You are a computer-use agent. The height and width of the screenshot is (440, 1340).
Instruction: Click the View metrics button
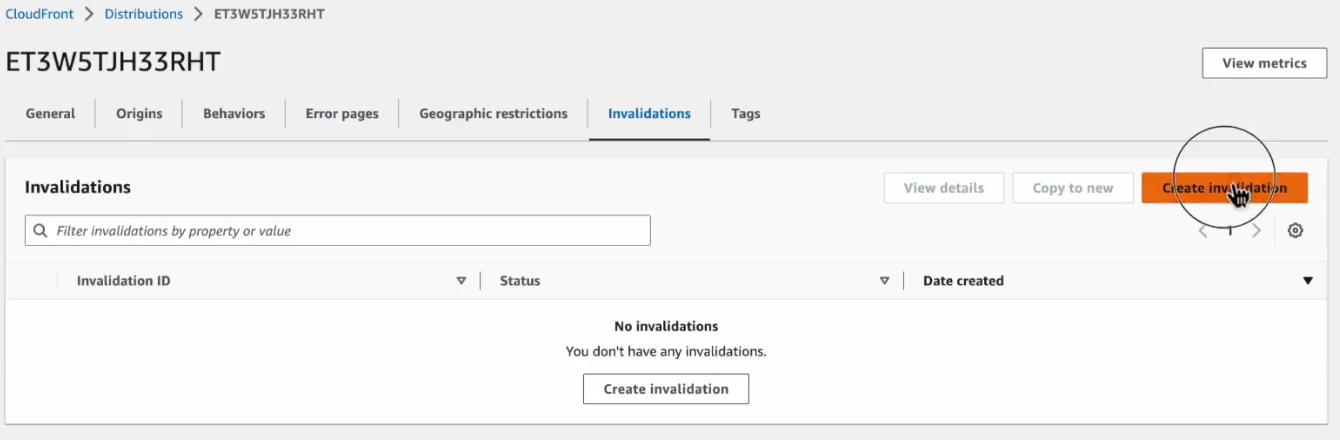point(1264,63)
